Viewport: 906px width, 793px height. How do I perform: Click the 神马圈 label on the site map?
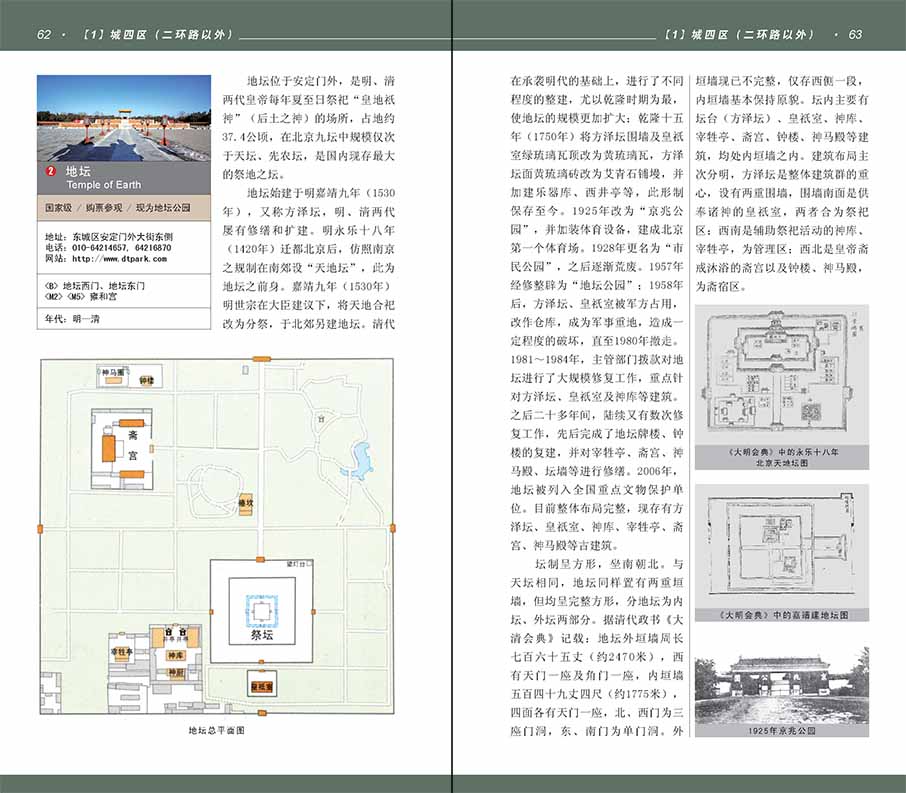[x=113, y=373]
